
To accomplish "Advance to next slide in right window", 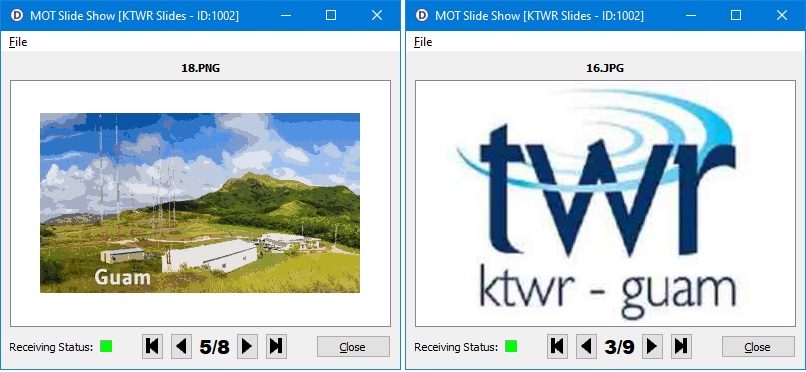I will pyautogui.click(x=652, y=347).
